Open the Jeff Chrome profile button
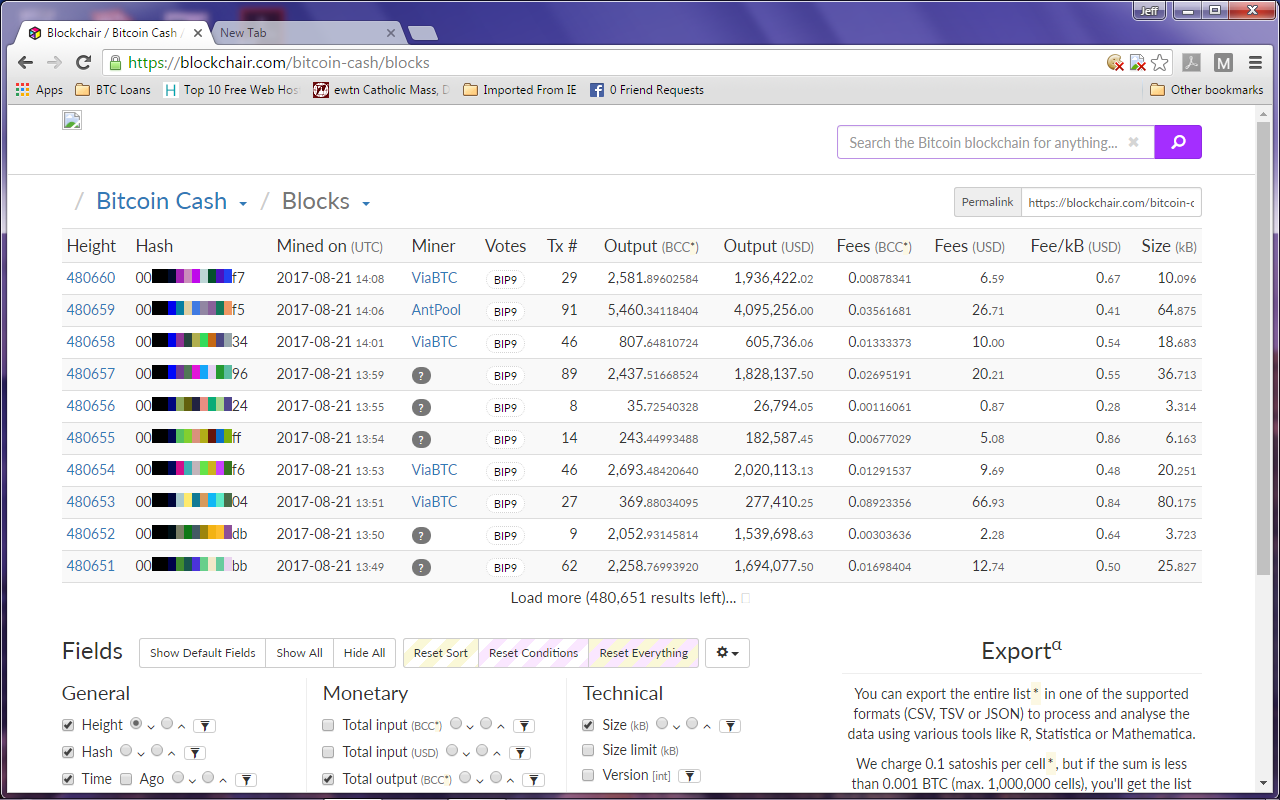The image size is (1280, 800). click(1150, 11)
